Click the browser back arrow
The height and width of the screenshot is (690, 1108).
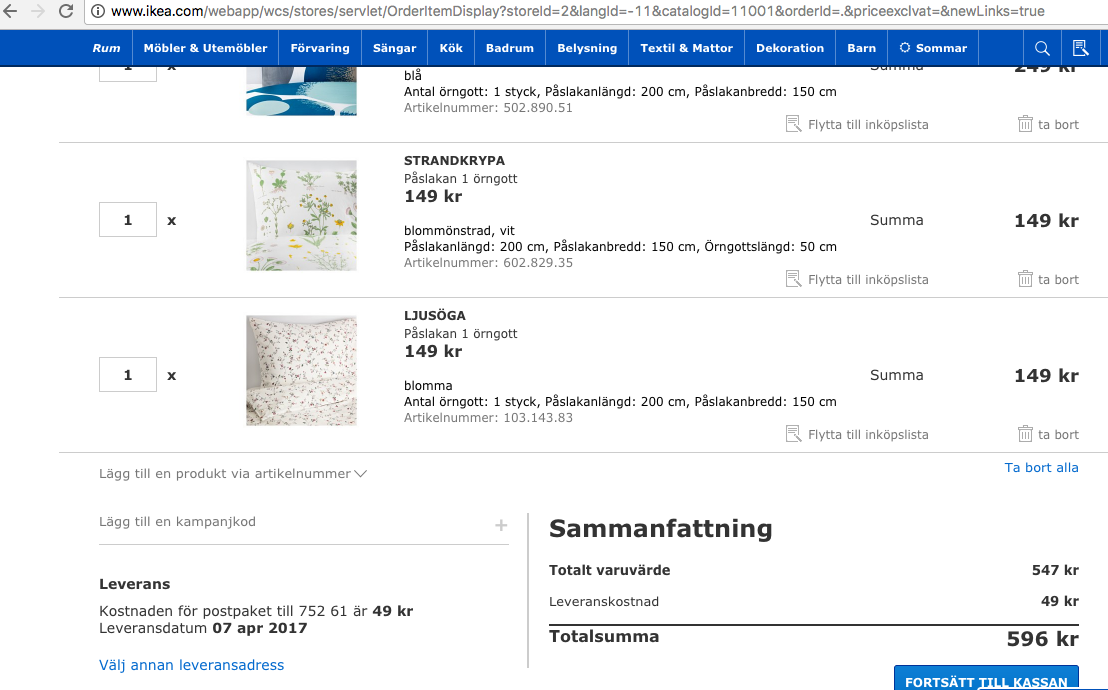pyautogui.click(x=10, y=11)
